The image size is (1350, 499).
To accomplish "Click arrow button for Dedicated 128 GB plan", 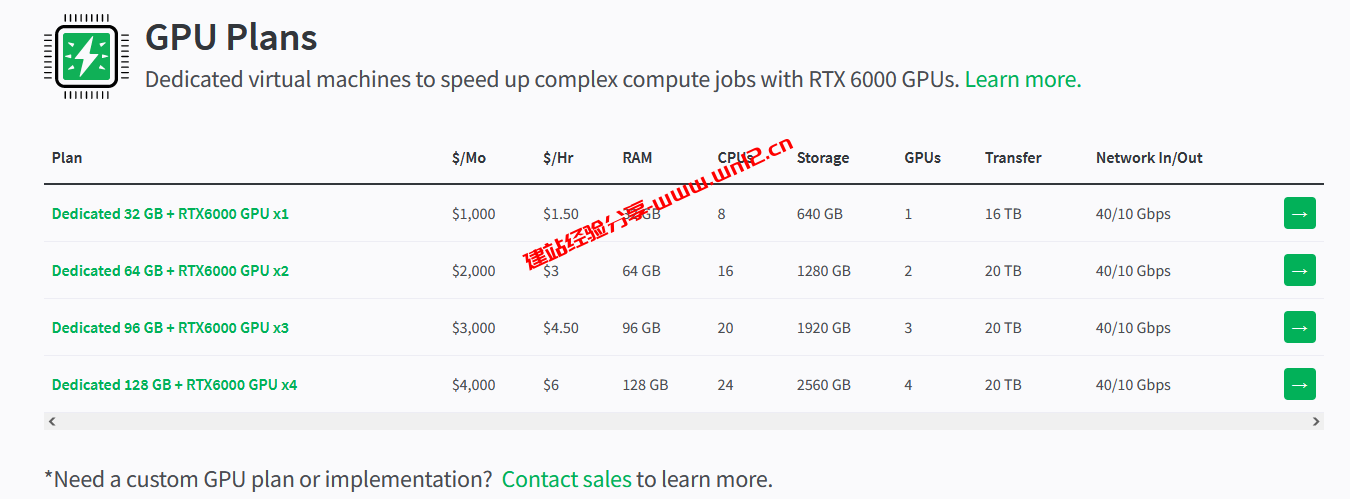I will coord(1299,384).
